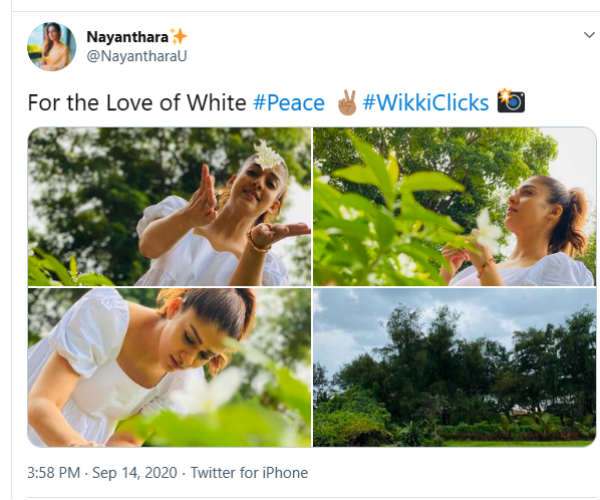
Task: Open Nayanthara's profile avatar picture
Action: pos(51,47)
